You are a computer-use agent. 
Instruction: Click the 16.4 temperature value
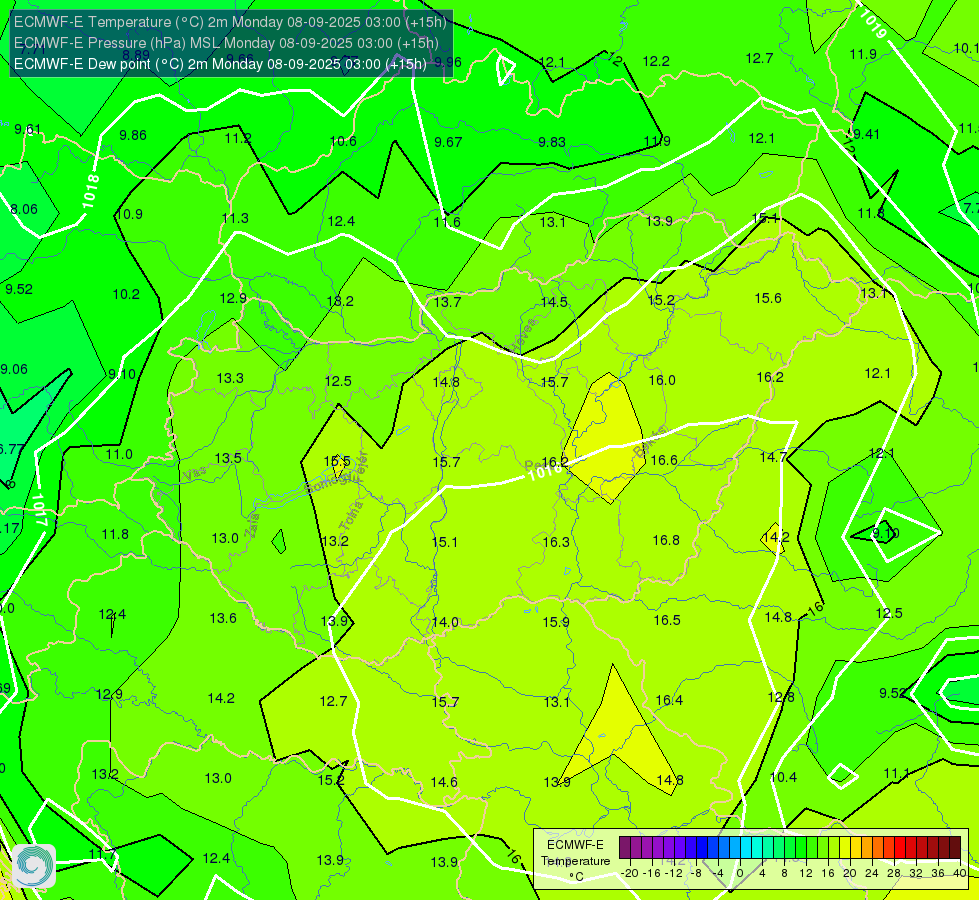669,700
